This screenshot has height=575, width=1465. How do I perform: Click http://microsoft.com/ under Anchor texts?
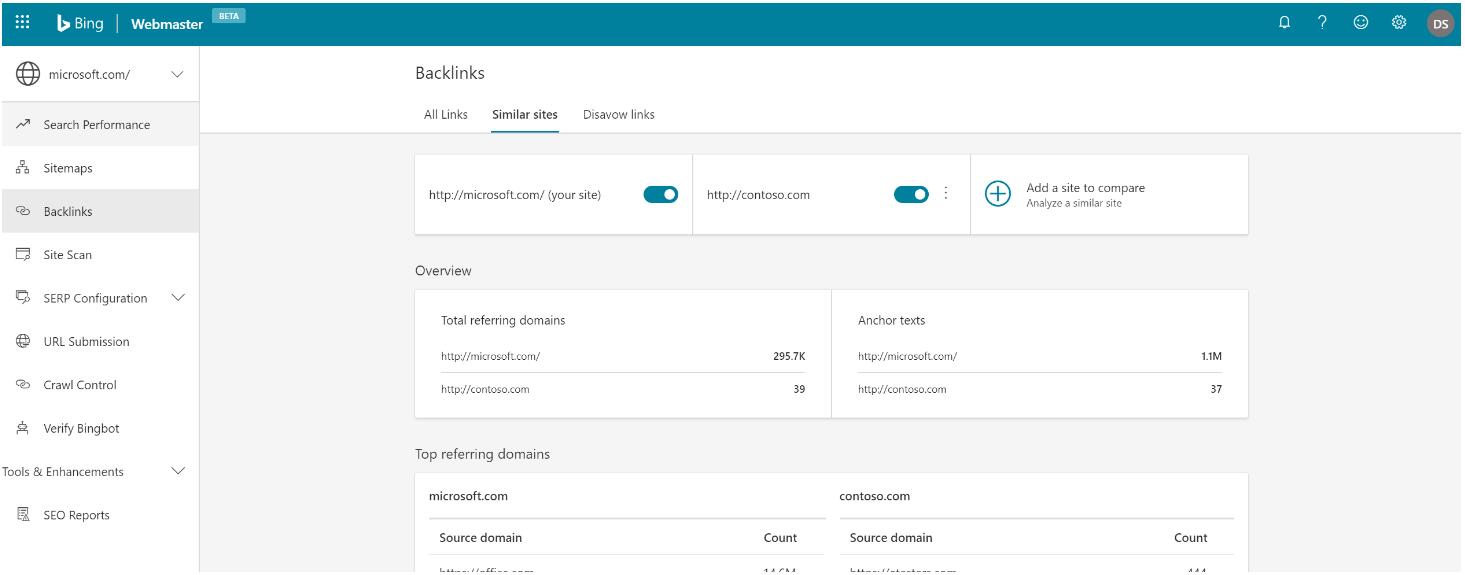(907, 356)
